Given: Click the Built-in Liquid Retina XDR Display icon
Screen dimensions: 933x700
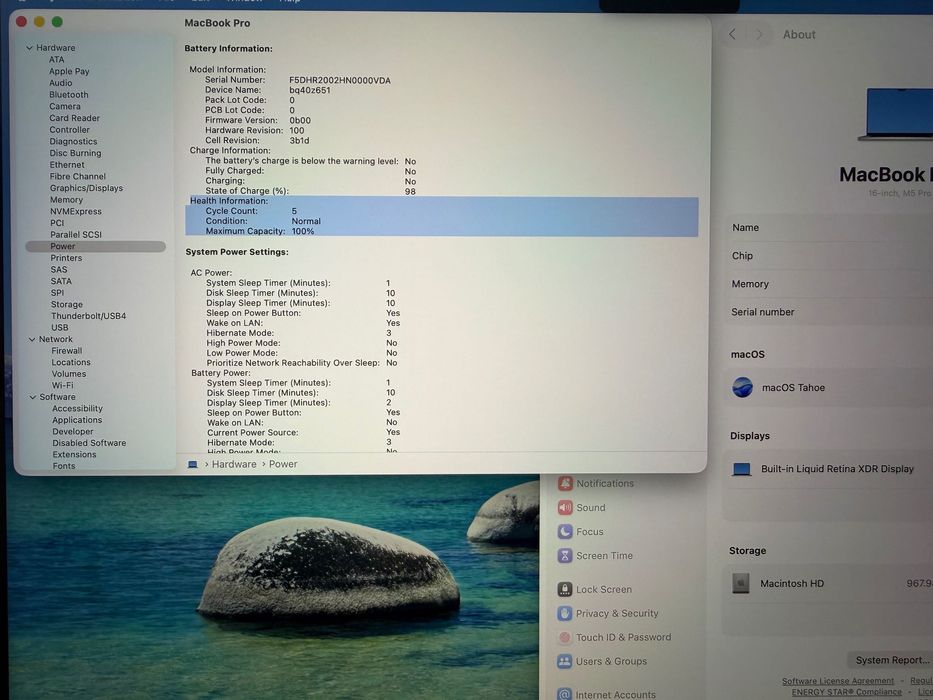Looking at the screenshot, I should pos(741,469).
